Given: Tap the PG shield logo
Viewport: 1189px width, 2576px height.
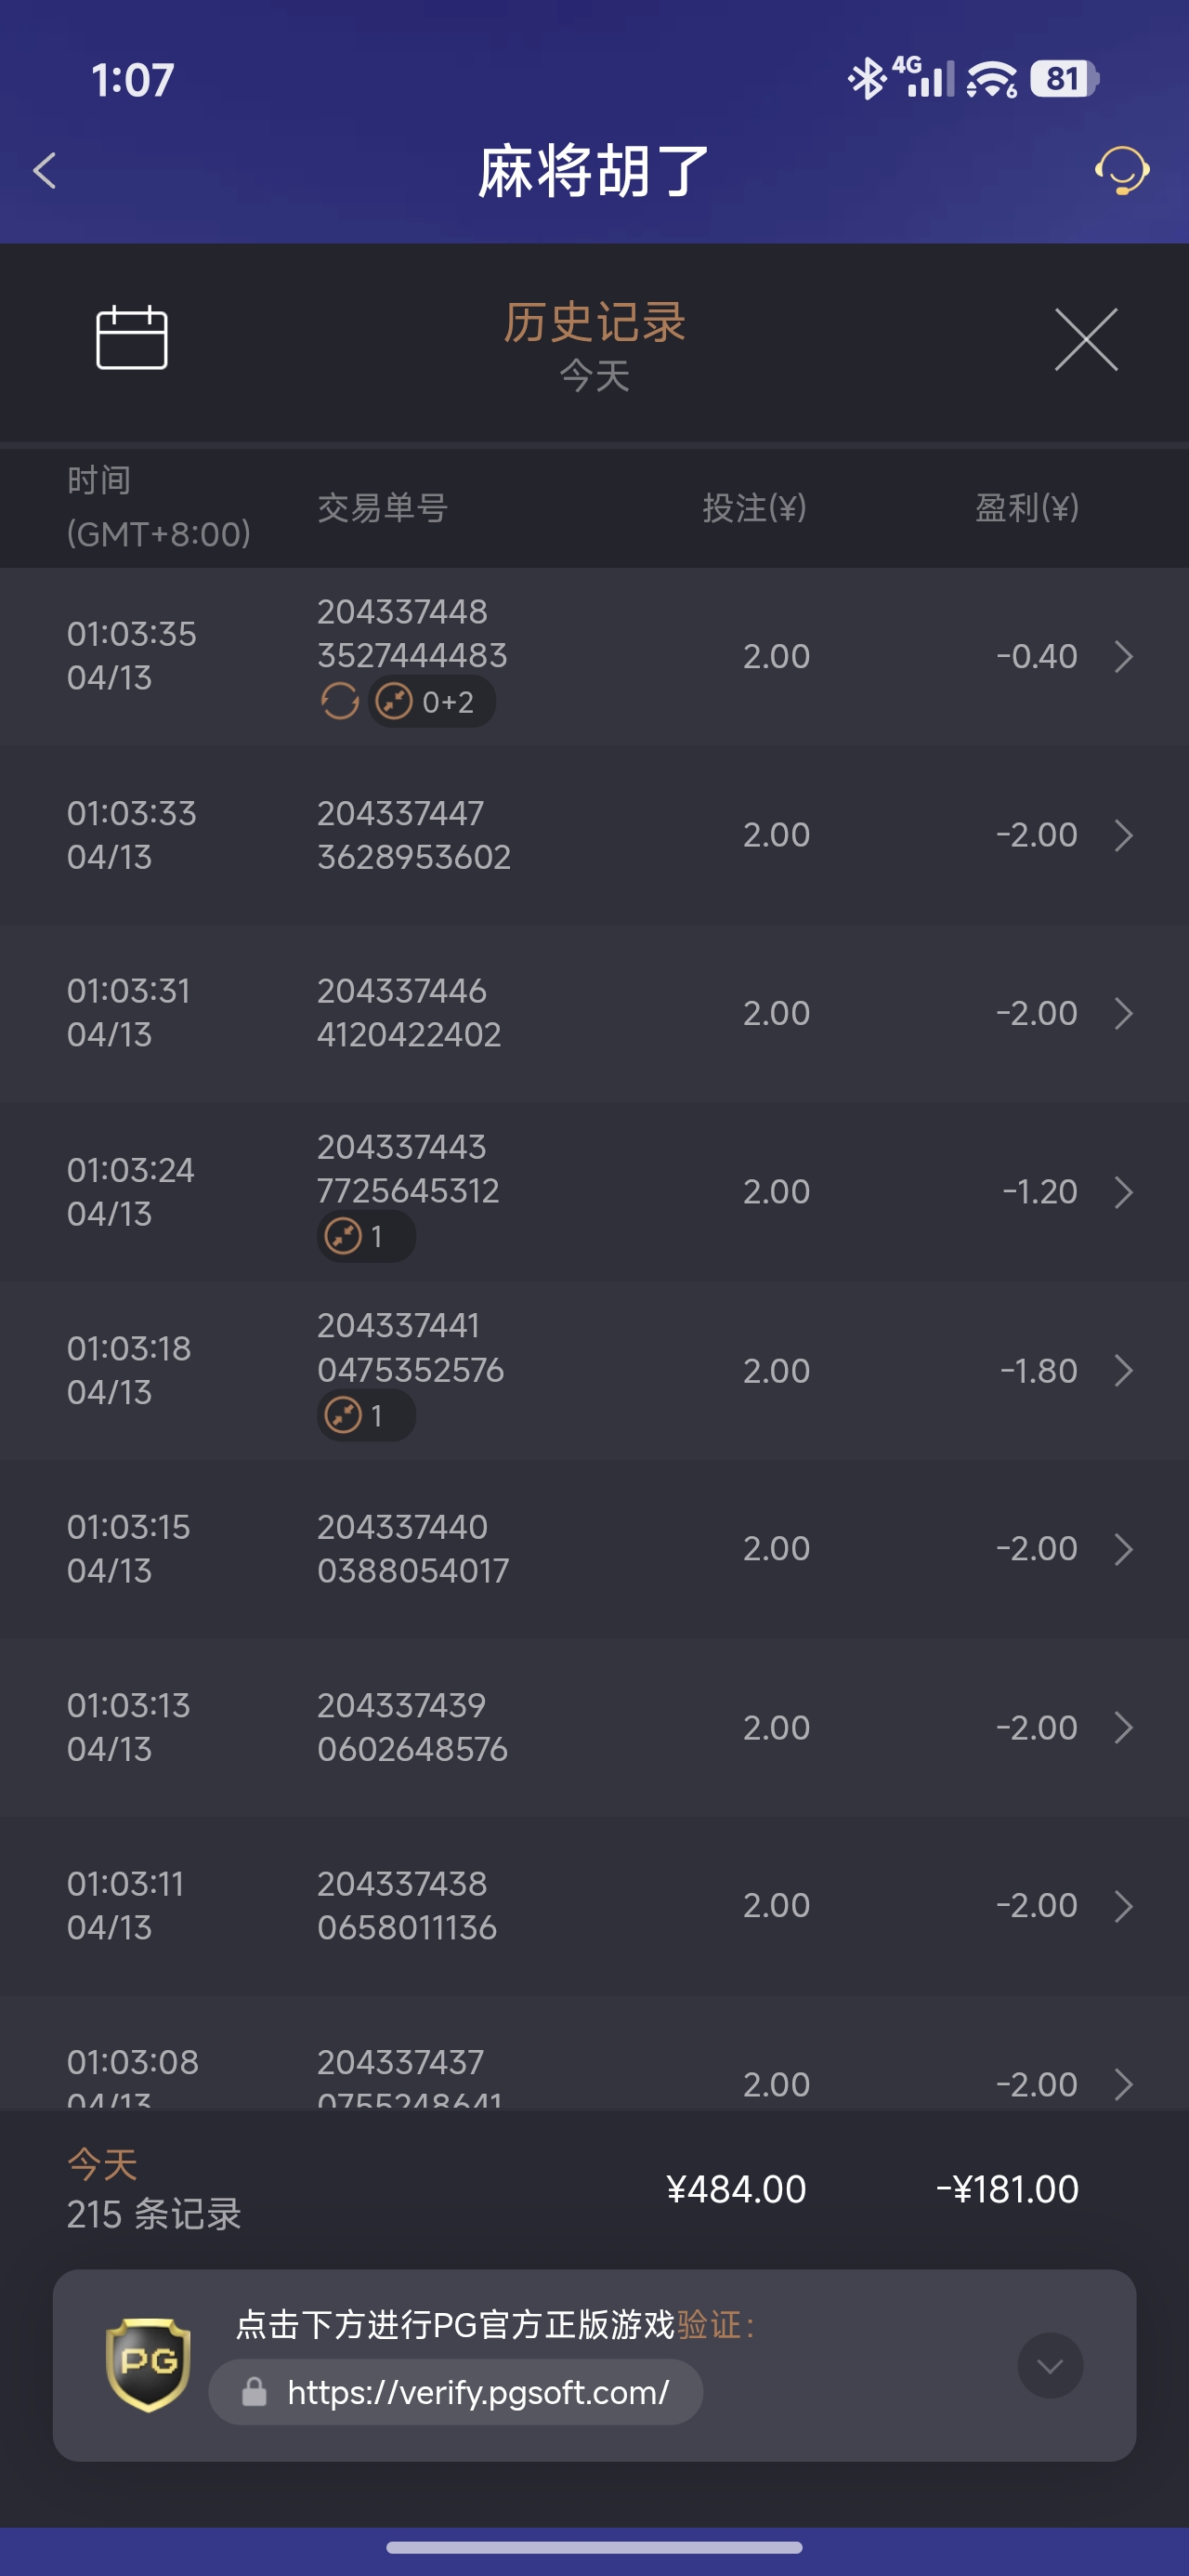Looking at the screenshot, I should [148, 2364].
